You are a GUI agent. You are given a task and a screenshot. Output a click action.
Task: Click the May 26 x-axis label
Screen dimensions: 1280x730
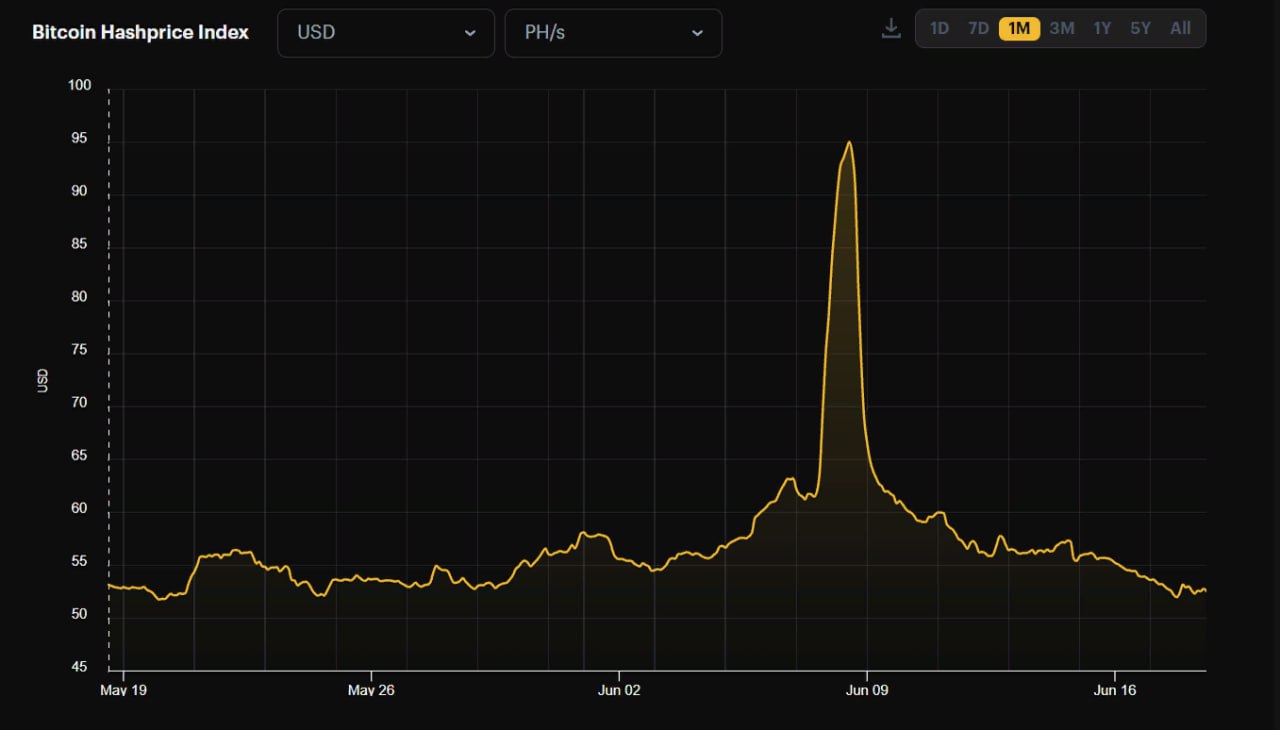370,690
